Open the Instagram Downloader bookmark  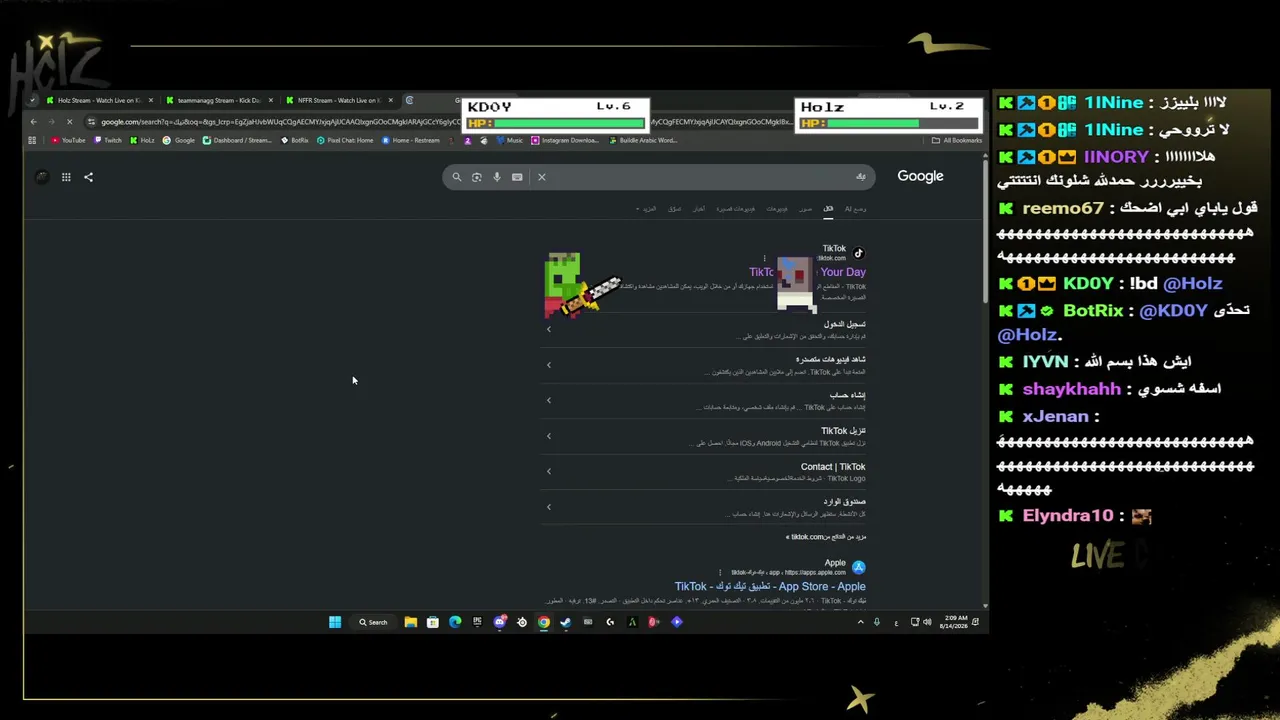(x=564, y=140)
